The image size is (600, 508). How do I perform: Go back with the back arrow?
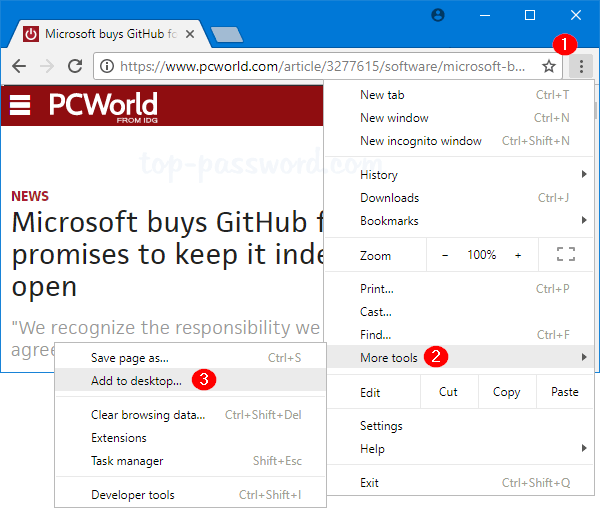18,66
